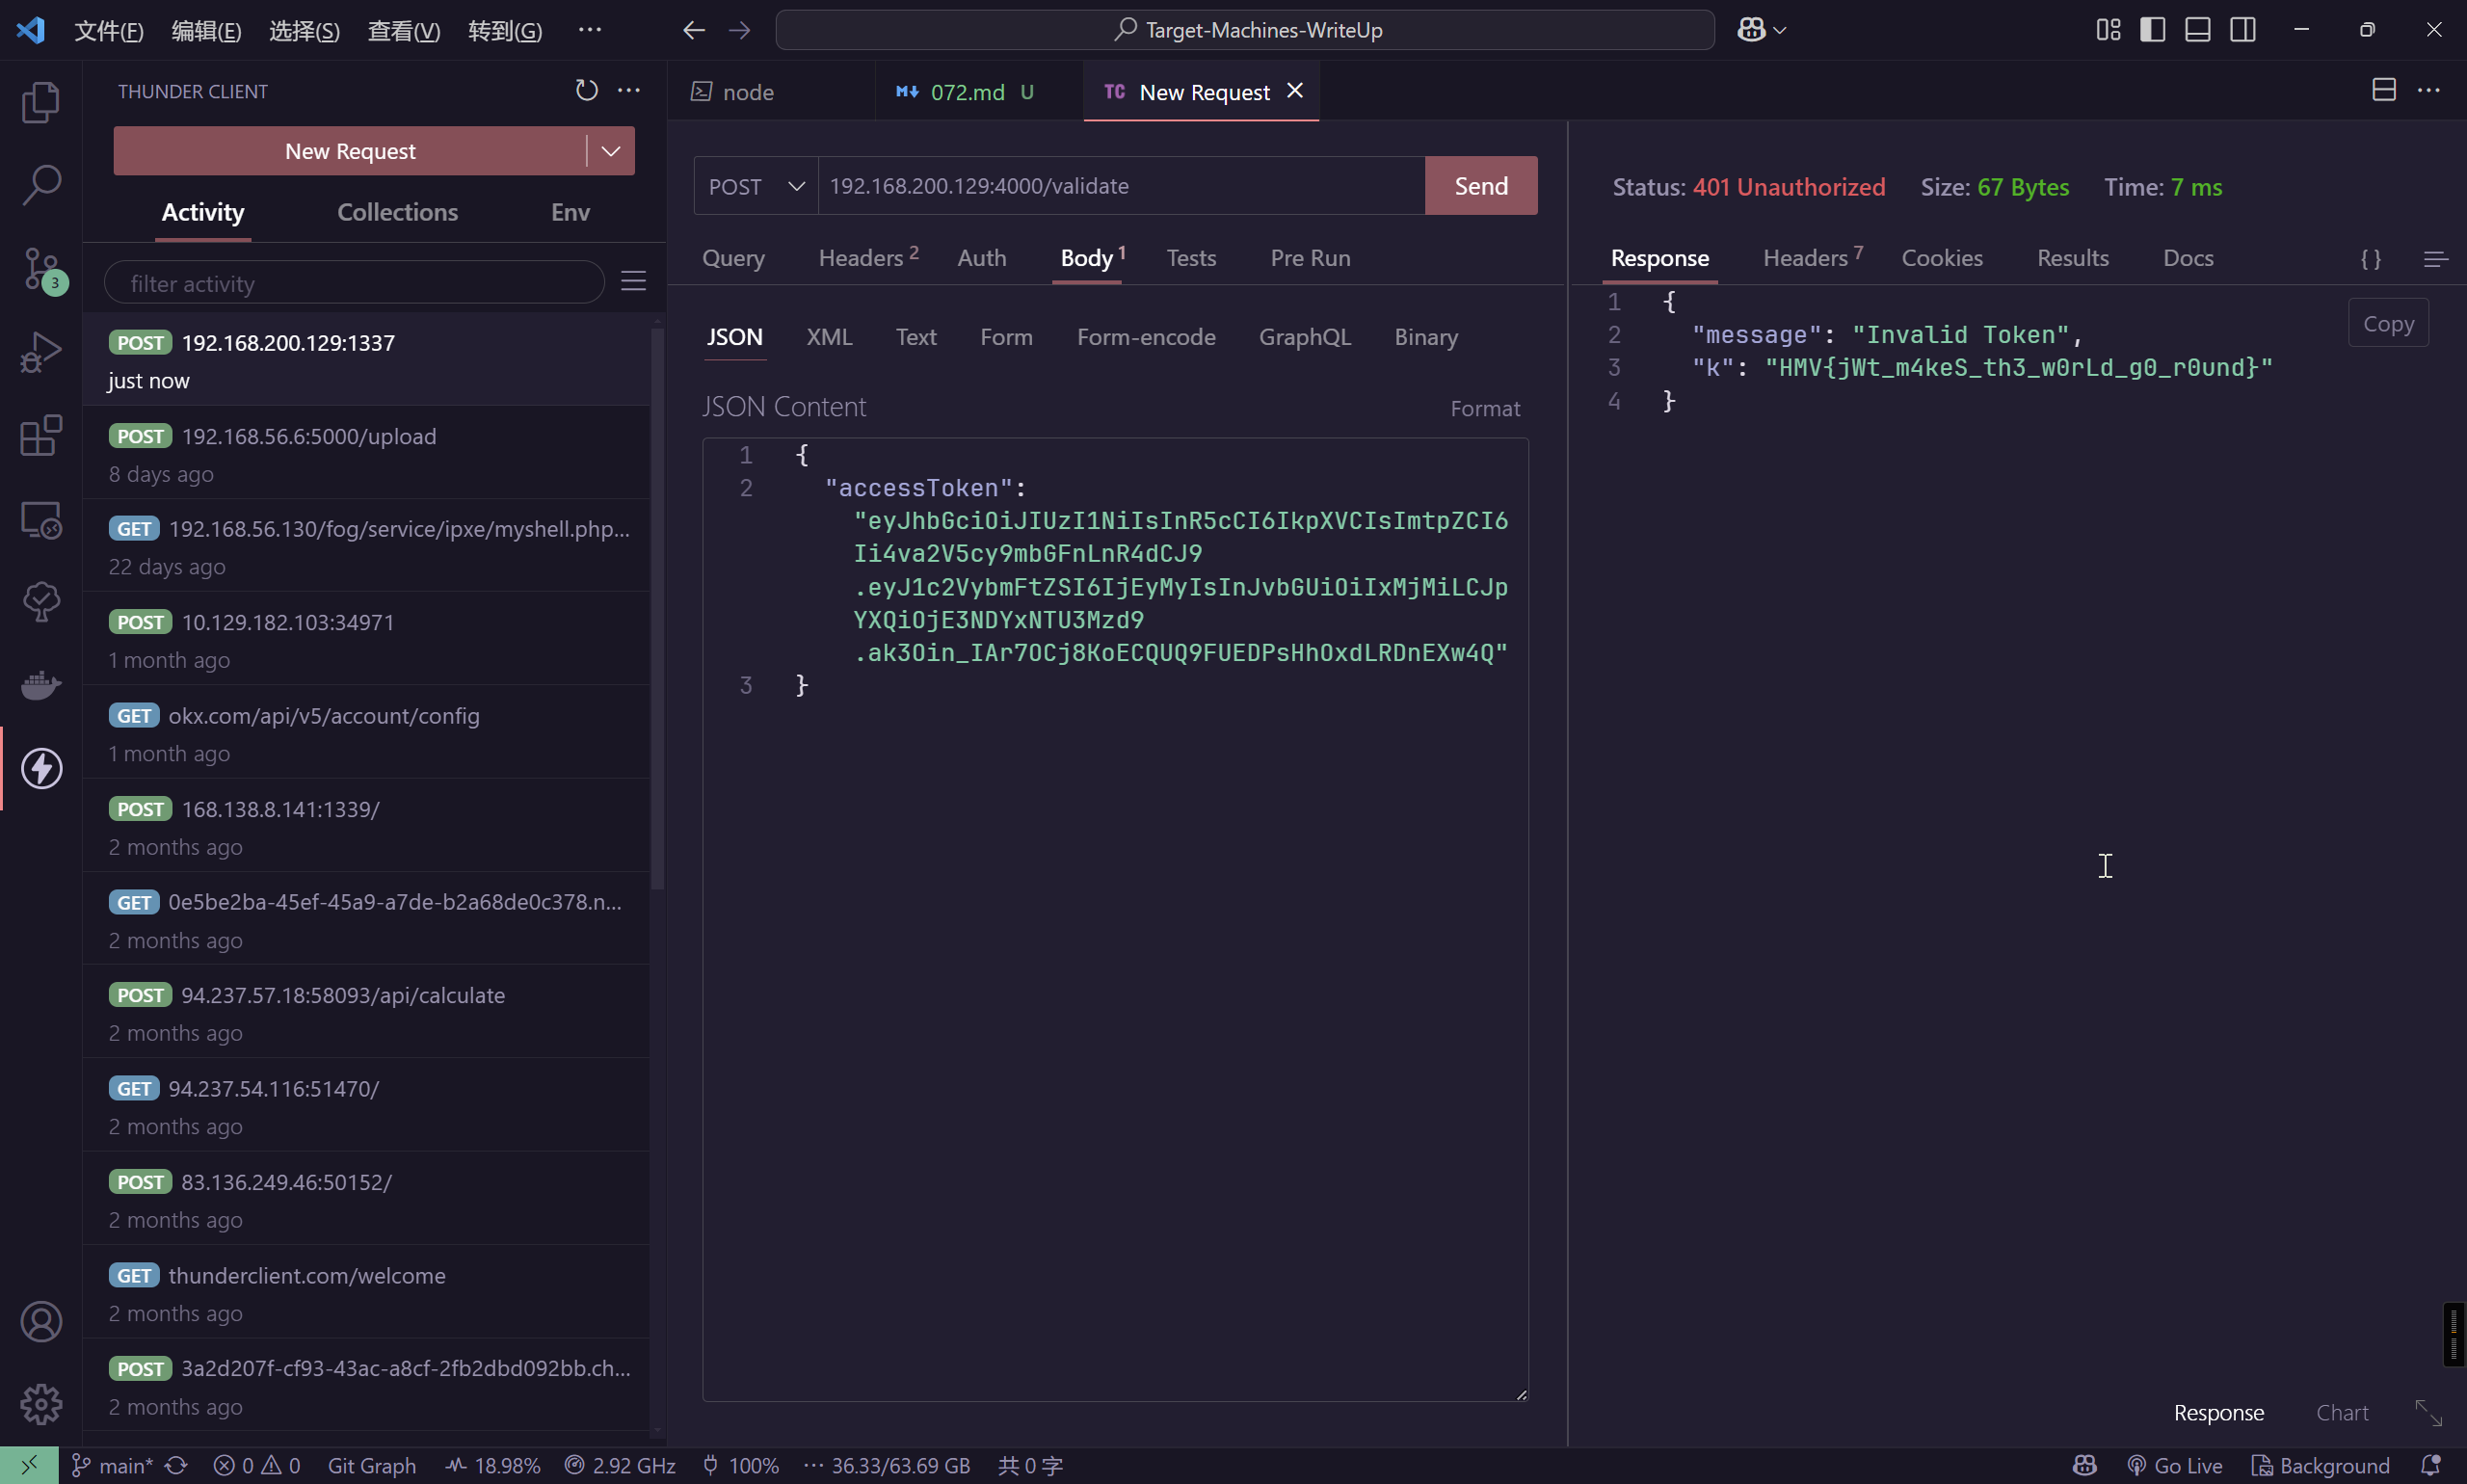Image resolution: width=2467 pixels, height=1484 pixels.
Task: Go back with navigation arrow
Action: click(693, 30)
